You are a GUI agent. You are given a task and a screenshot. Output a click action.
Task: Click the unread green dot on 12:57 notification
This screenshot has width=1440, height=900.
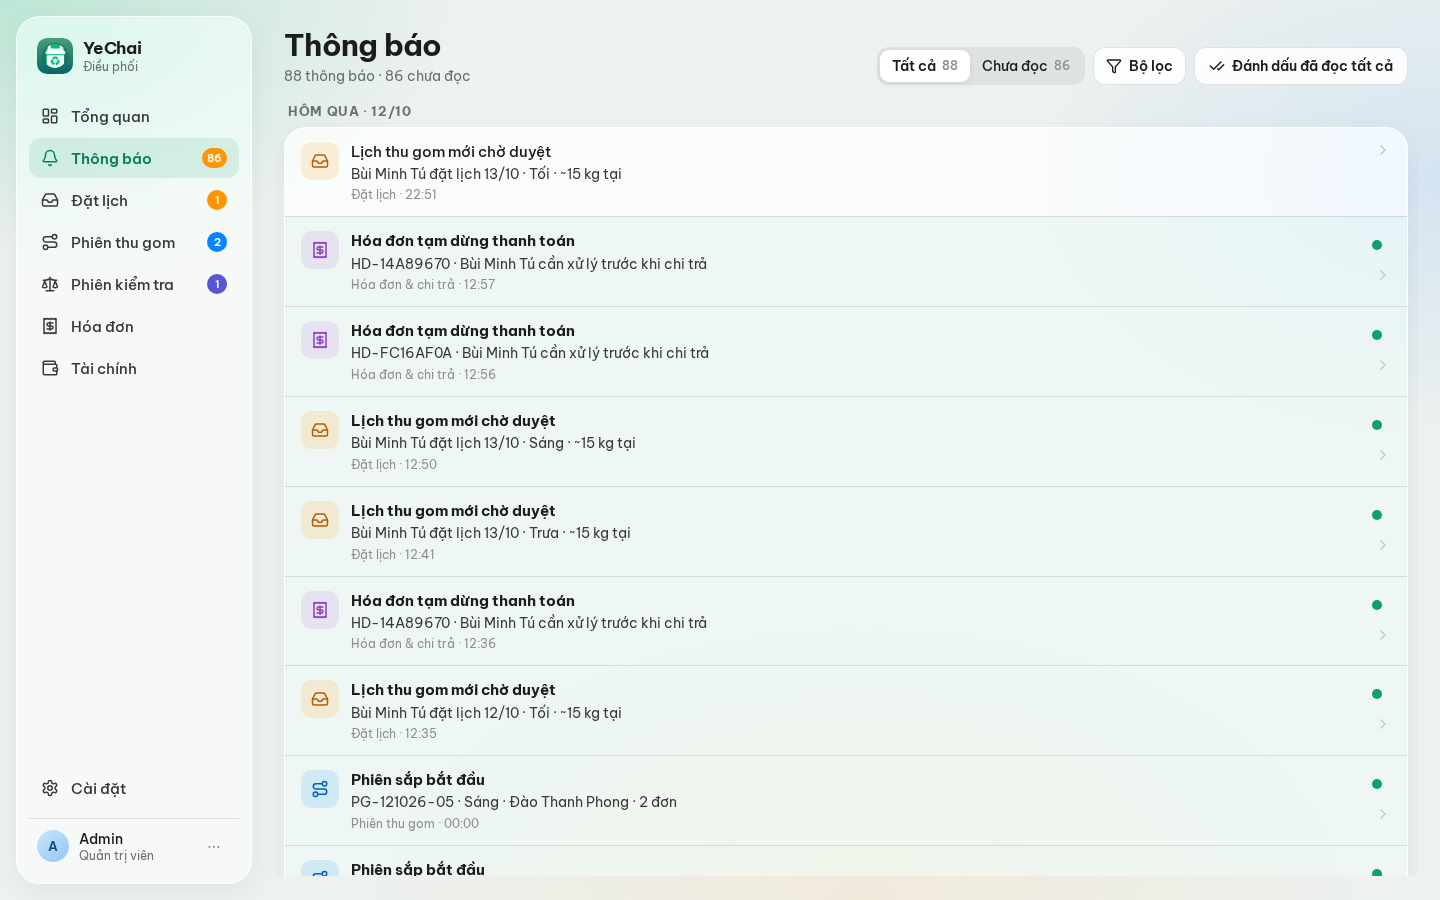[1377, 245]
